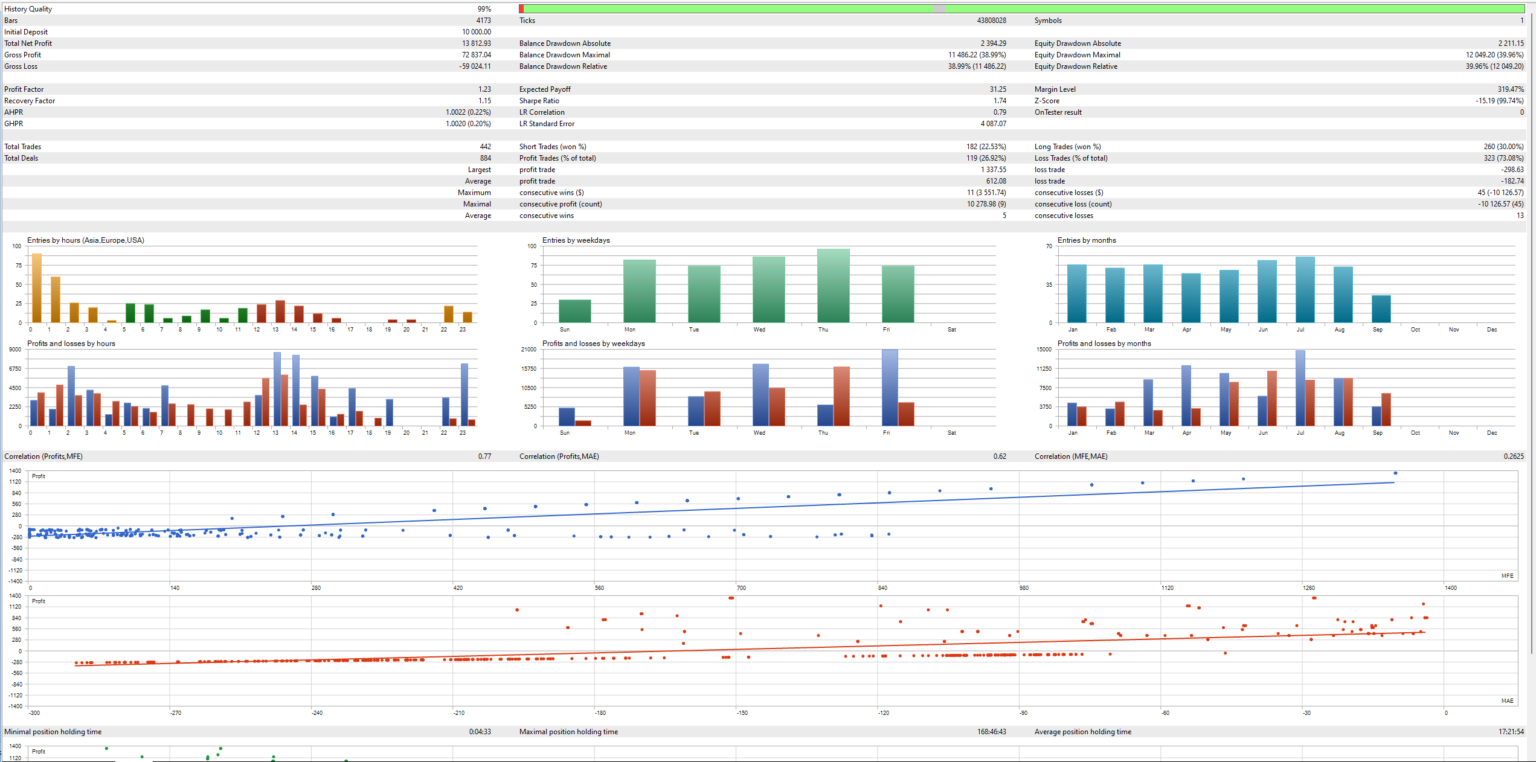Click the hour 0 bar in the Entries by hours chart
The width and height of the screenshot is (1536, 762).
tap(36, 288)
